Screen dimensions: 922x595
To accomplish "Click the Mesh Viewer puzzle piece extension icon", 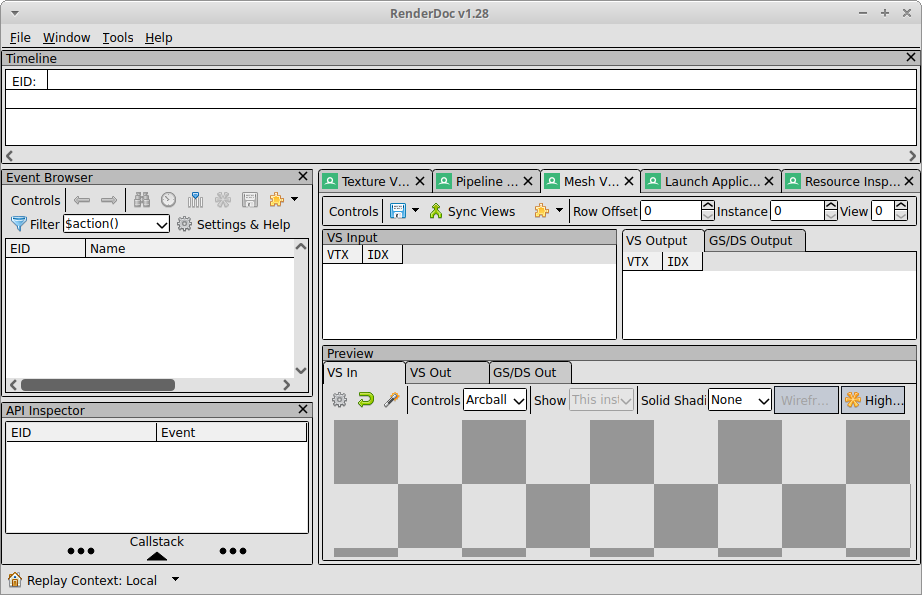I will coord(542,211).
